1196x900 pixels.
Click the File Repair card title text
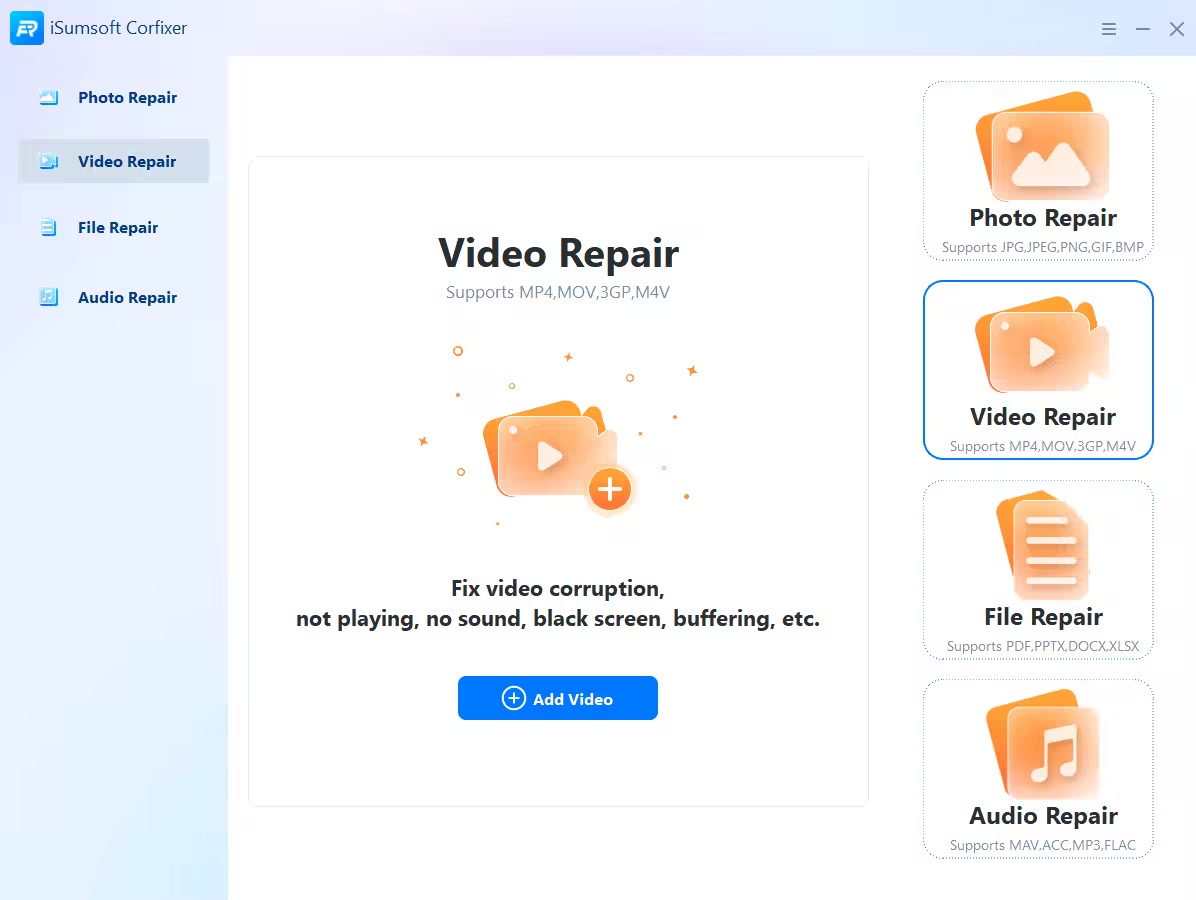pyautogui.click(x=1043, y=617)
